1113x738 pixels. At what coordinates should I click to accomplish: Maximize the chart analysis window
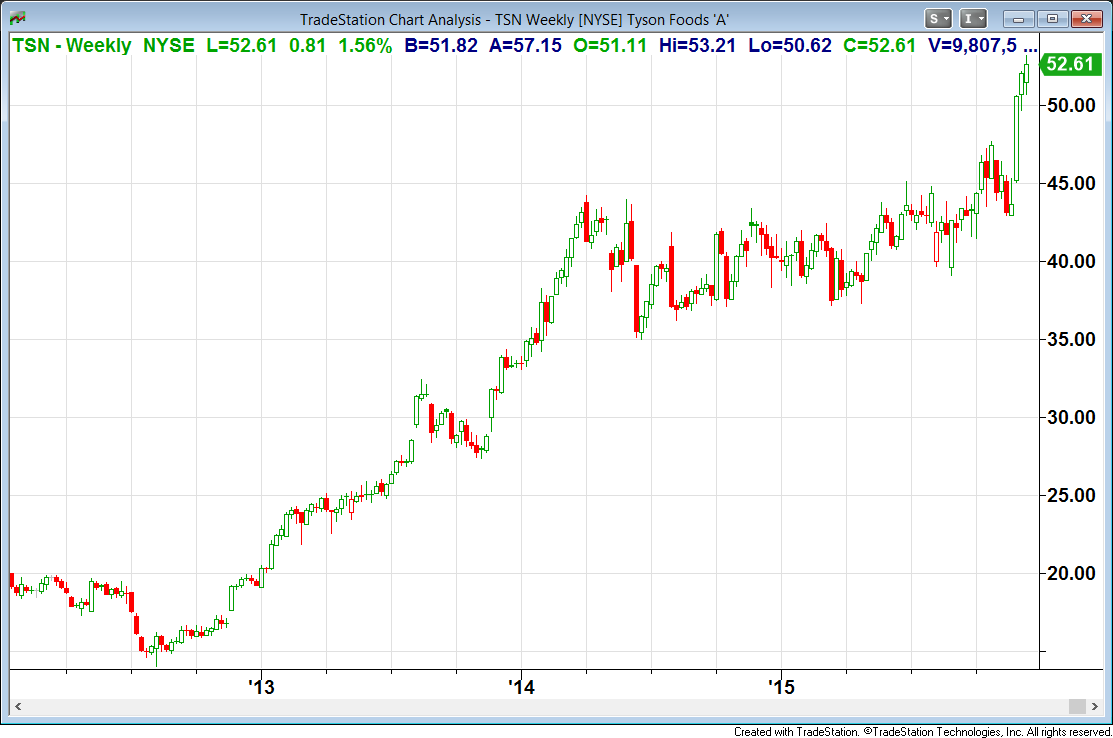coord(1053,19)
